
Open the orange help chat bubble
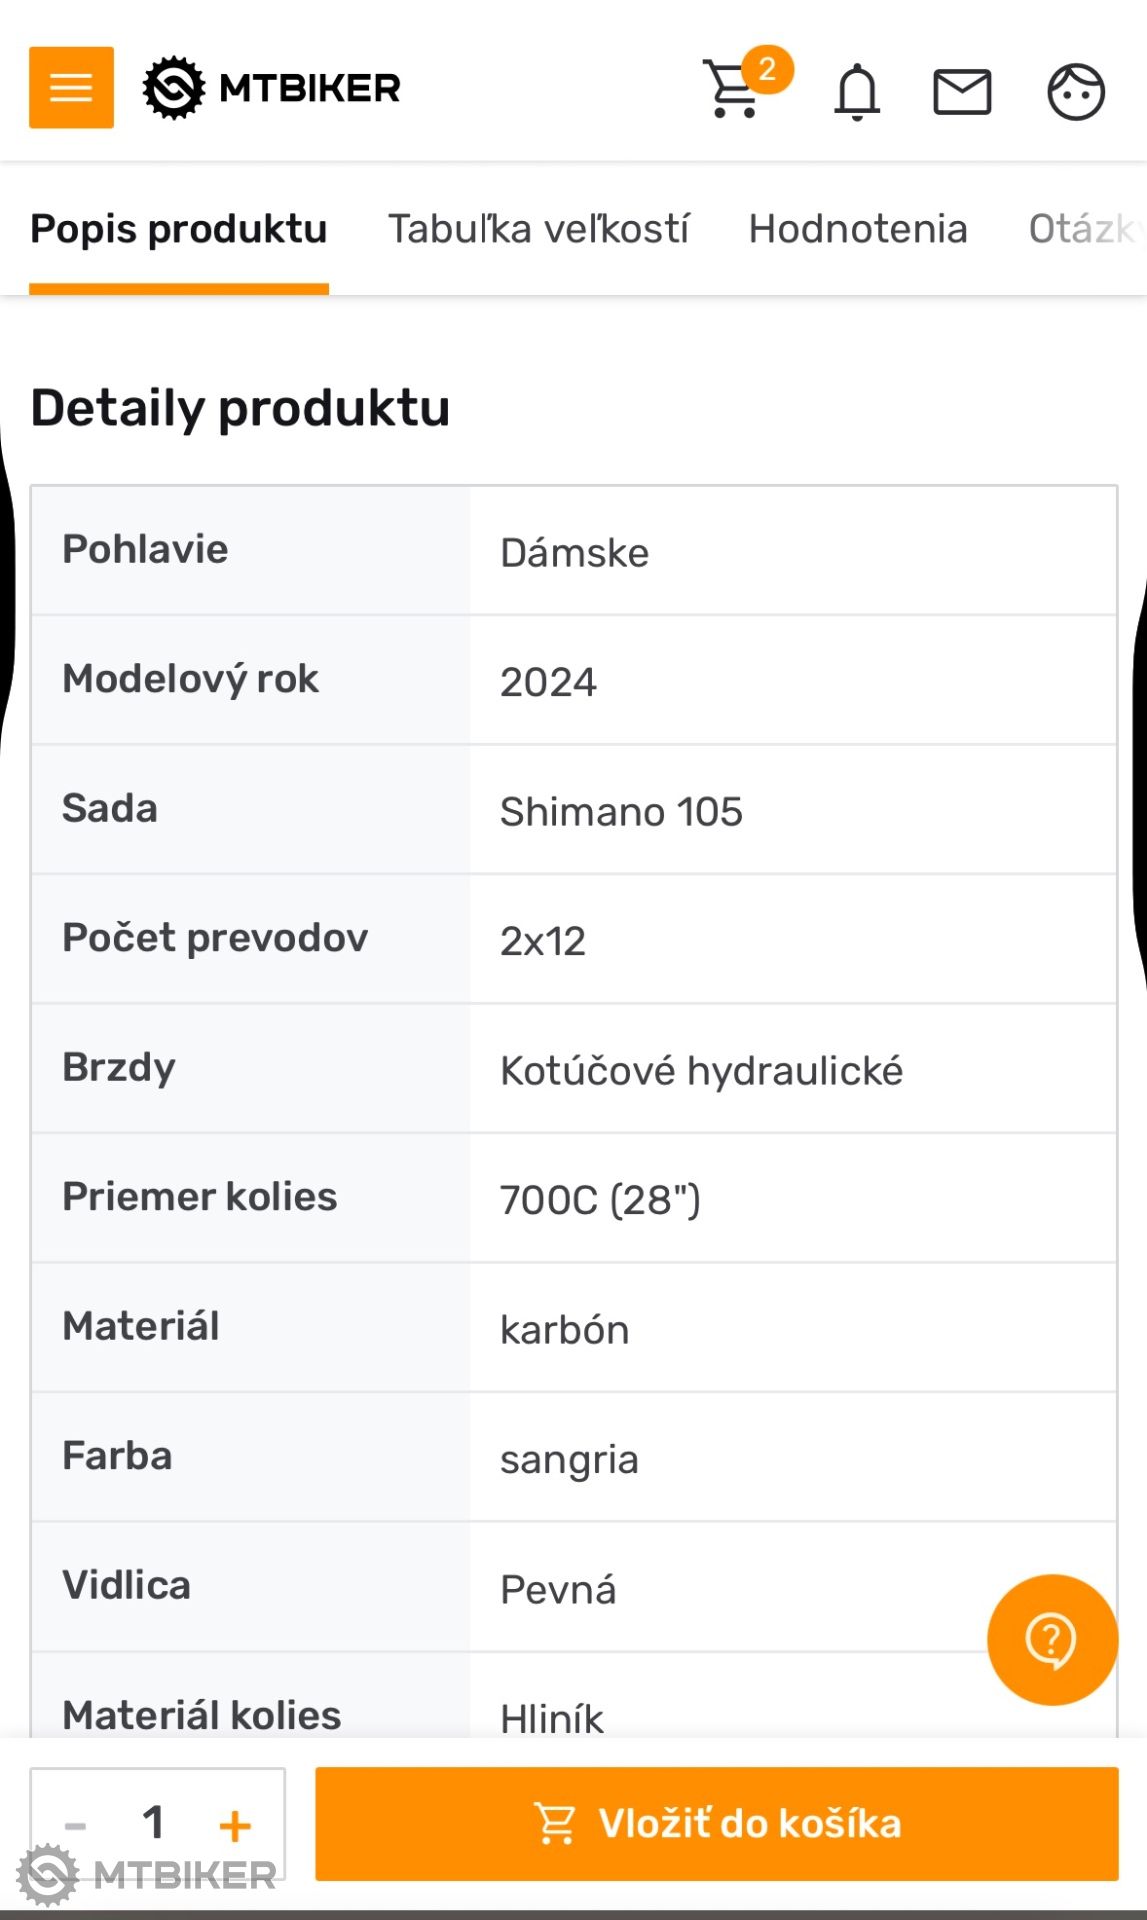click(1051, 1639)
